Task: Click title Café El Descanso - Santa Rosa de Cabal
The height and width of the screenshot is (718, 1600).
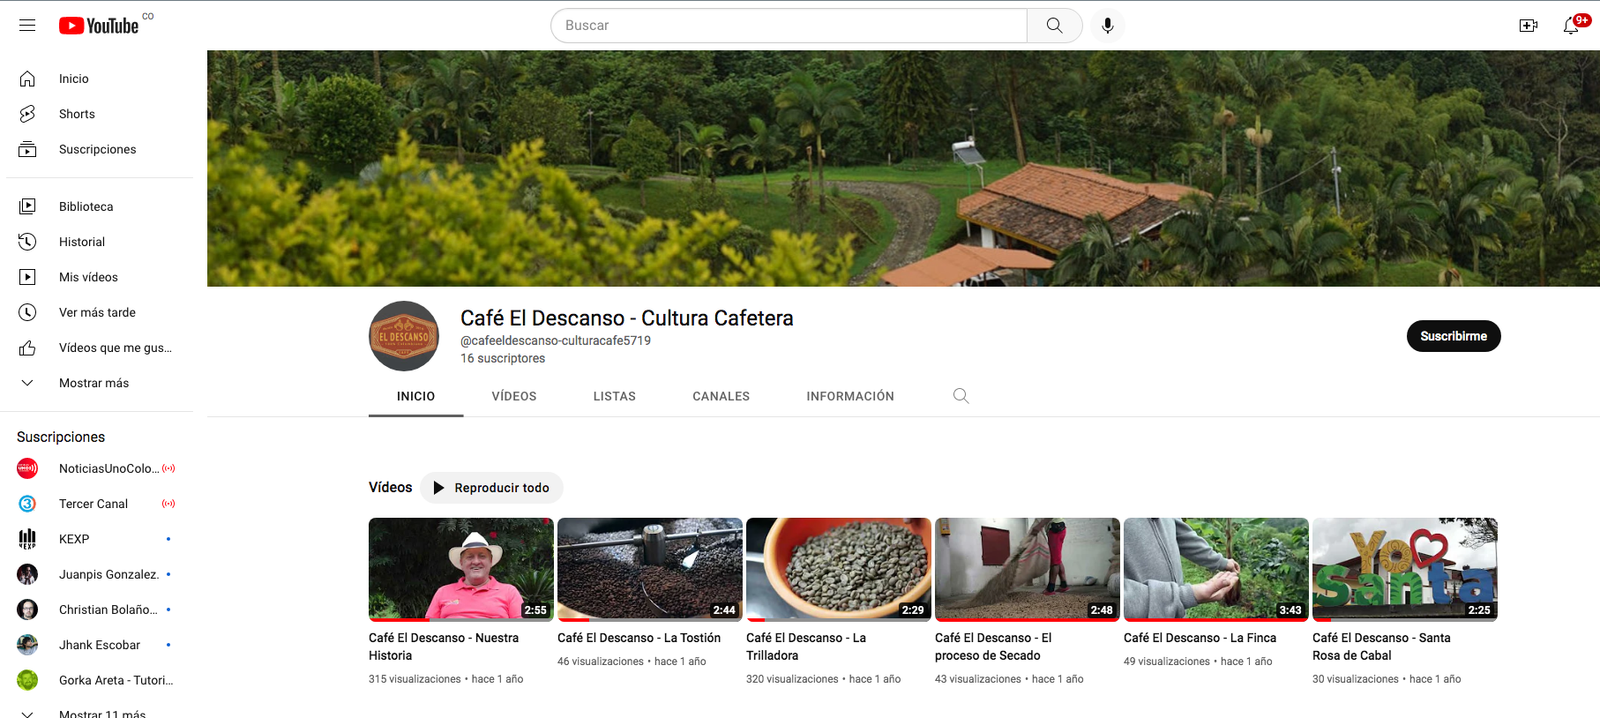Action: click(x=1381, y=647)
